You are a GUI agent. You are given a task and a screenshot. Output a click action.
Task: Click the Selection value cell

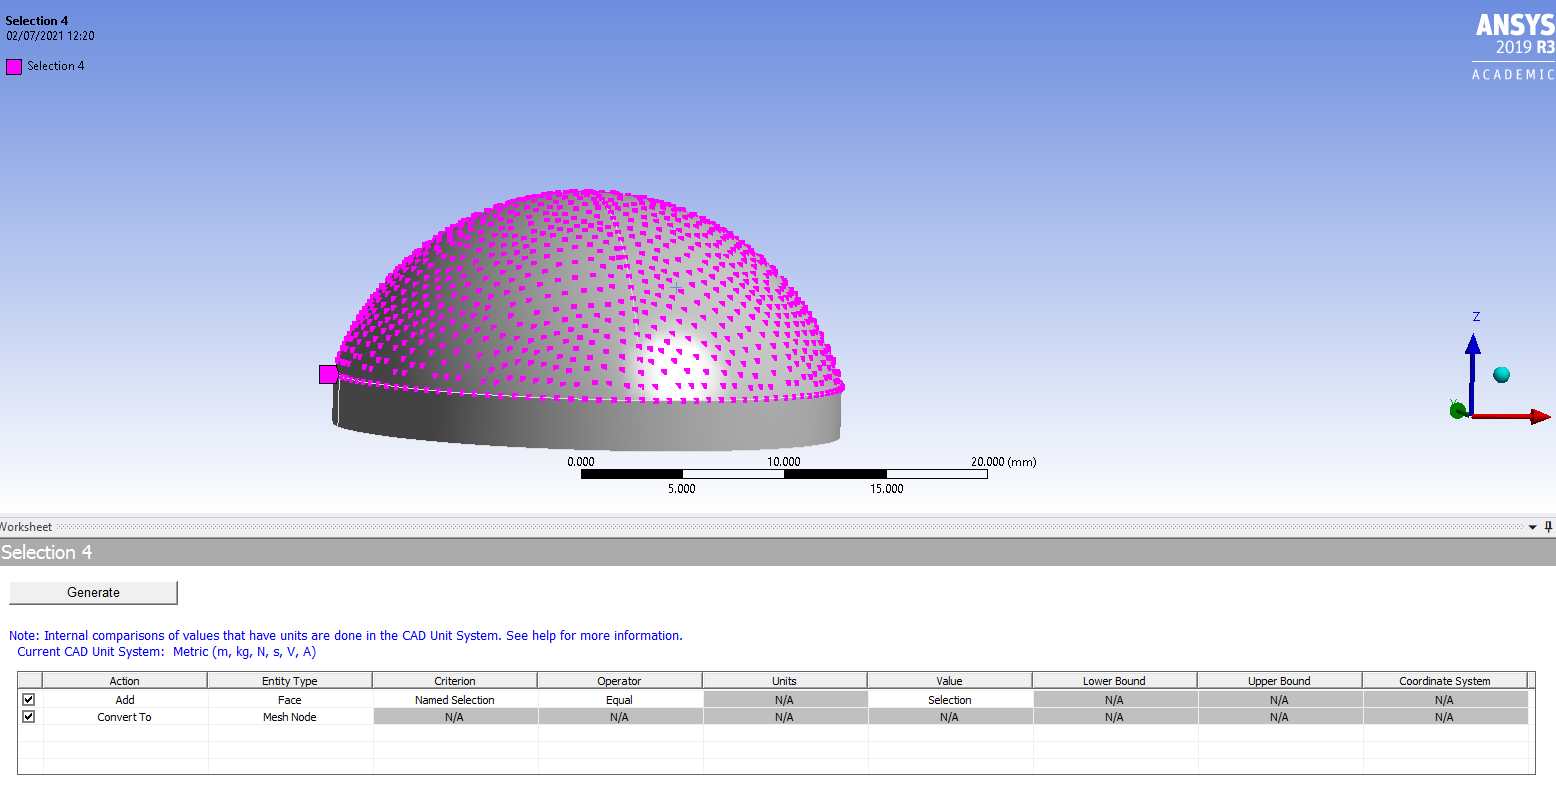[950, 700]
